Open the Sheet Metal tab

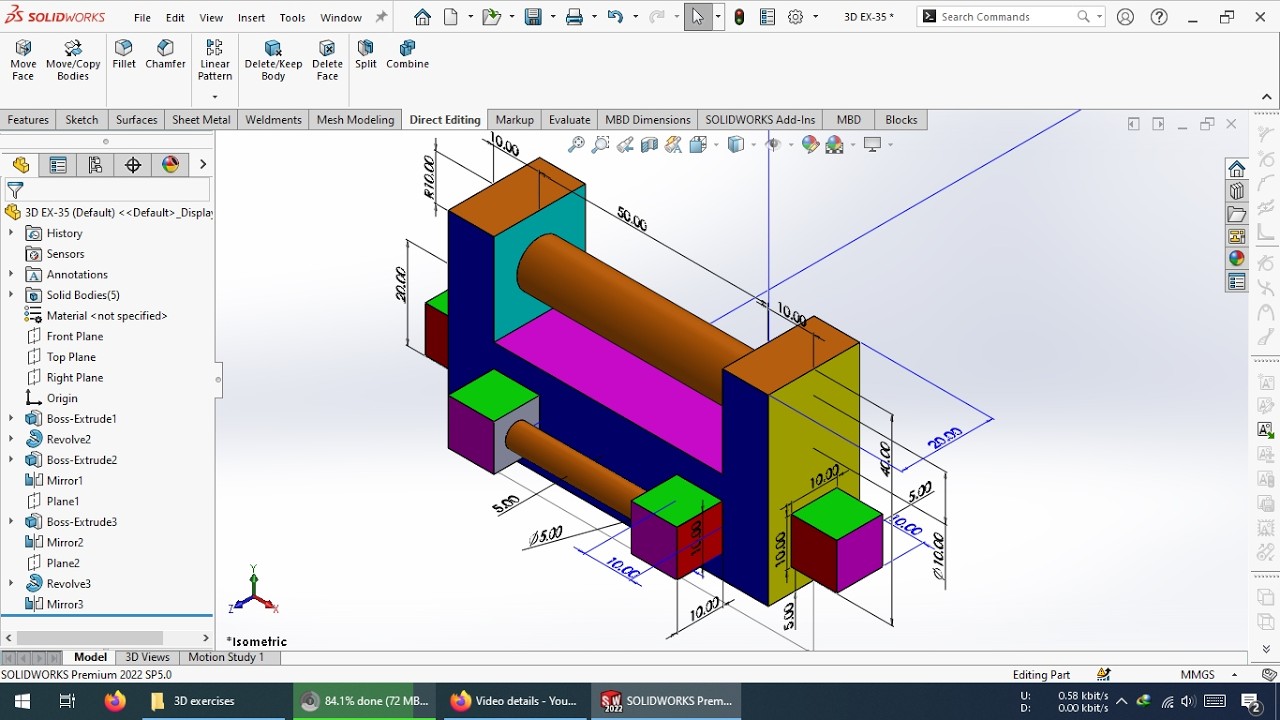pos(201,119)
